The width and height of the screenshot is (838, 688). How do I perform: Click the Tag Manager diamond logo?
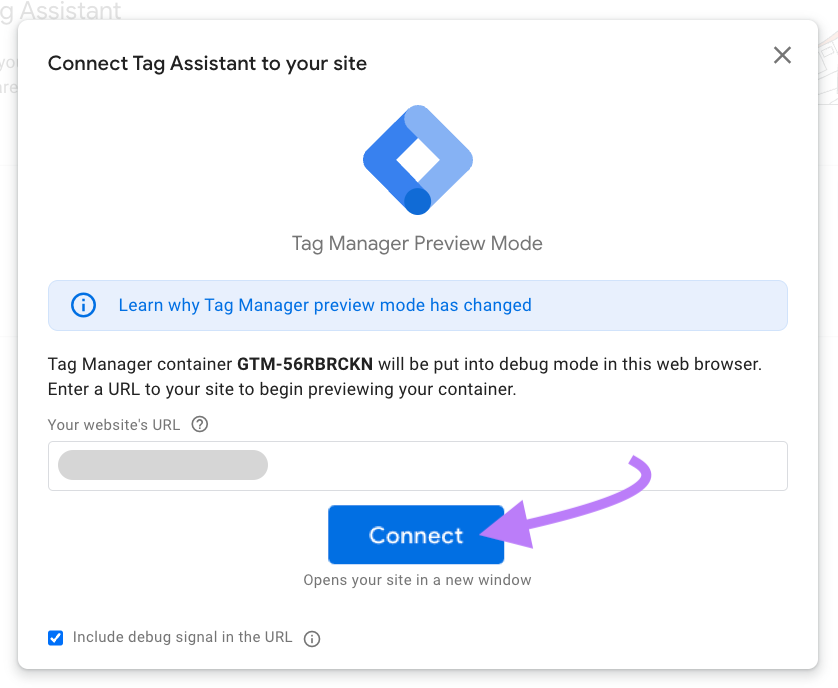(x=416, y=158)
